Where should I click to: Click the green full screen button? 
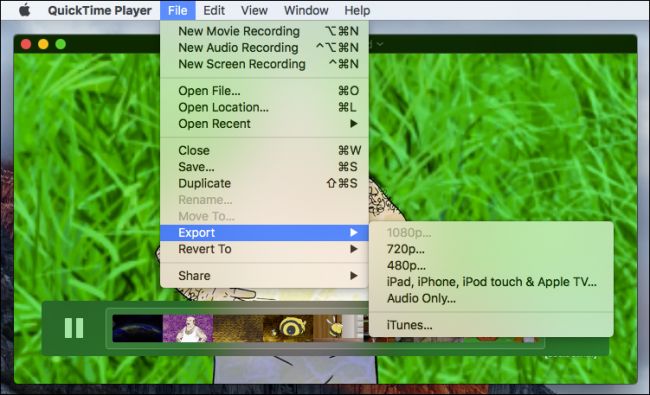point(61,44)
